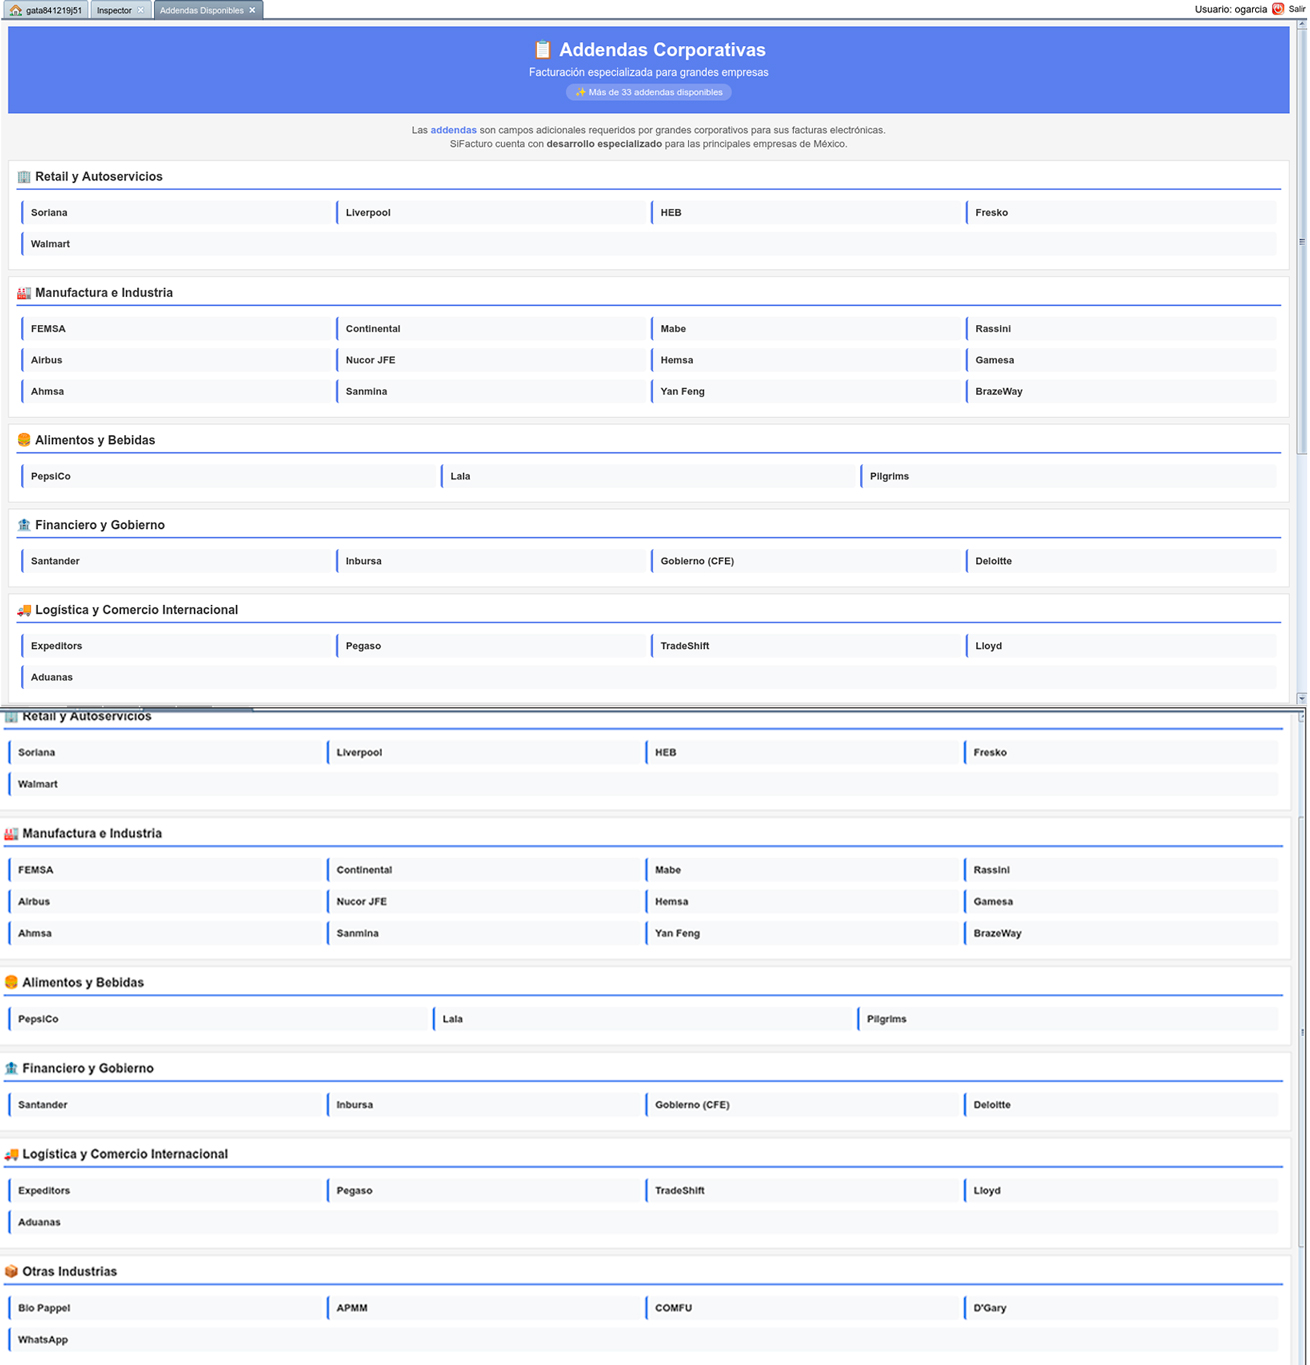1310x1365 pixels.
Task: Select the COMFU addenda item
Action: pos(673,1308)
